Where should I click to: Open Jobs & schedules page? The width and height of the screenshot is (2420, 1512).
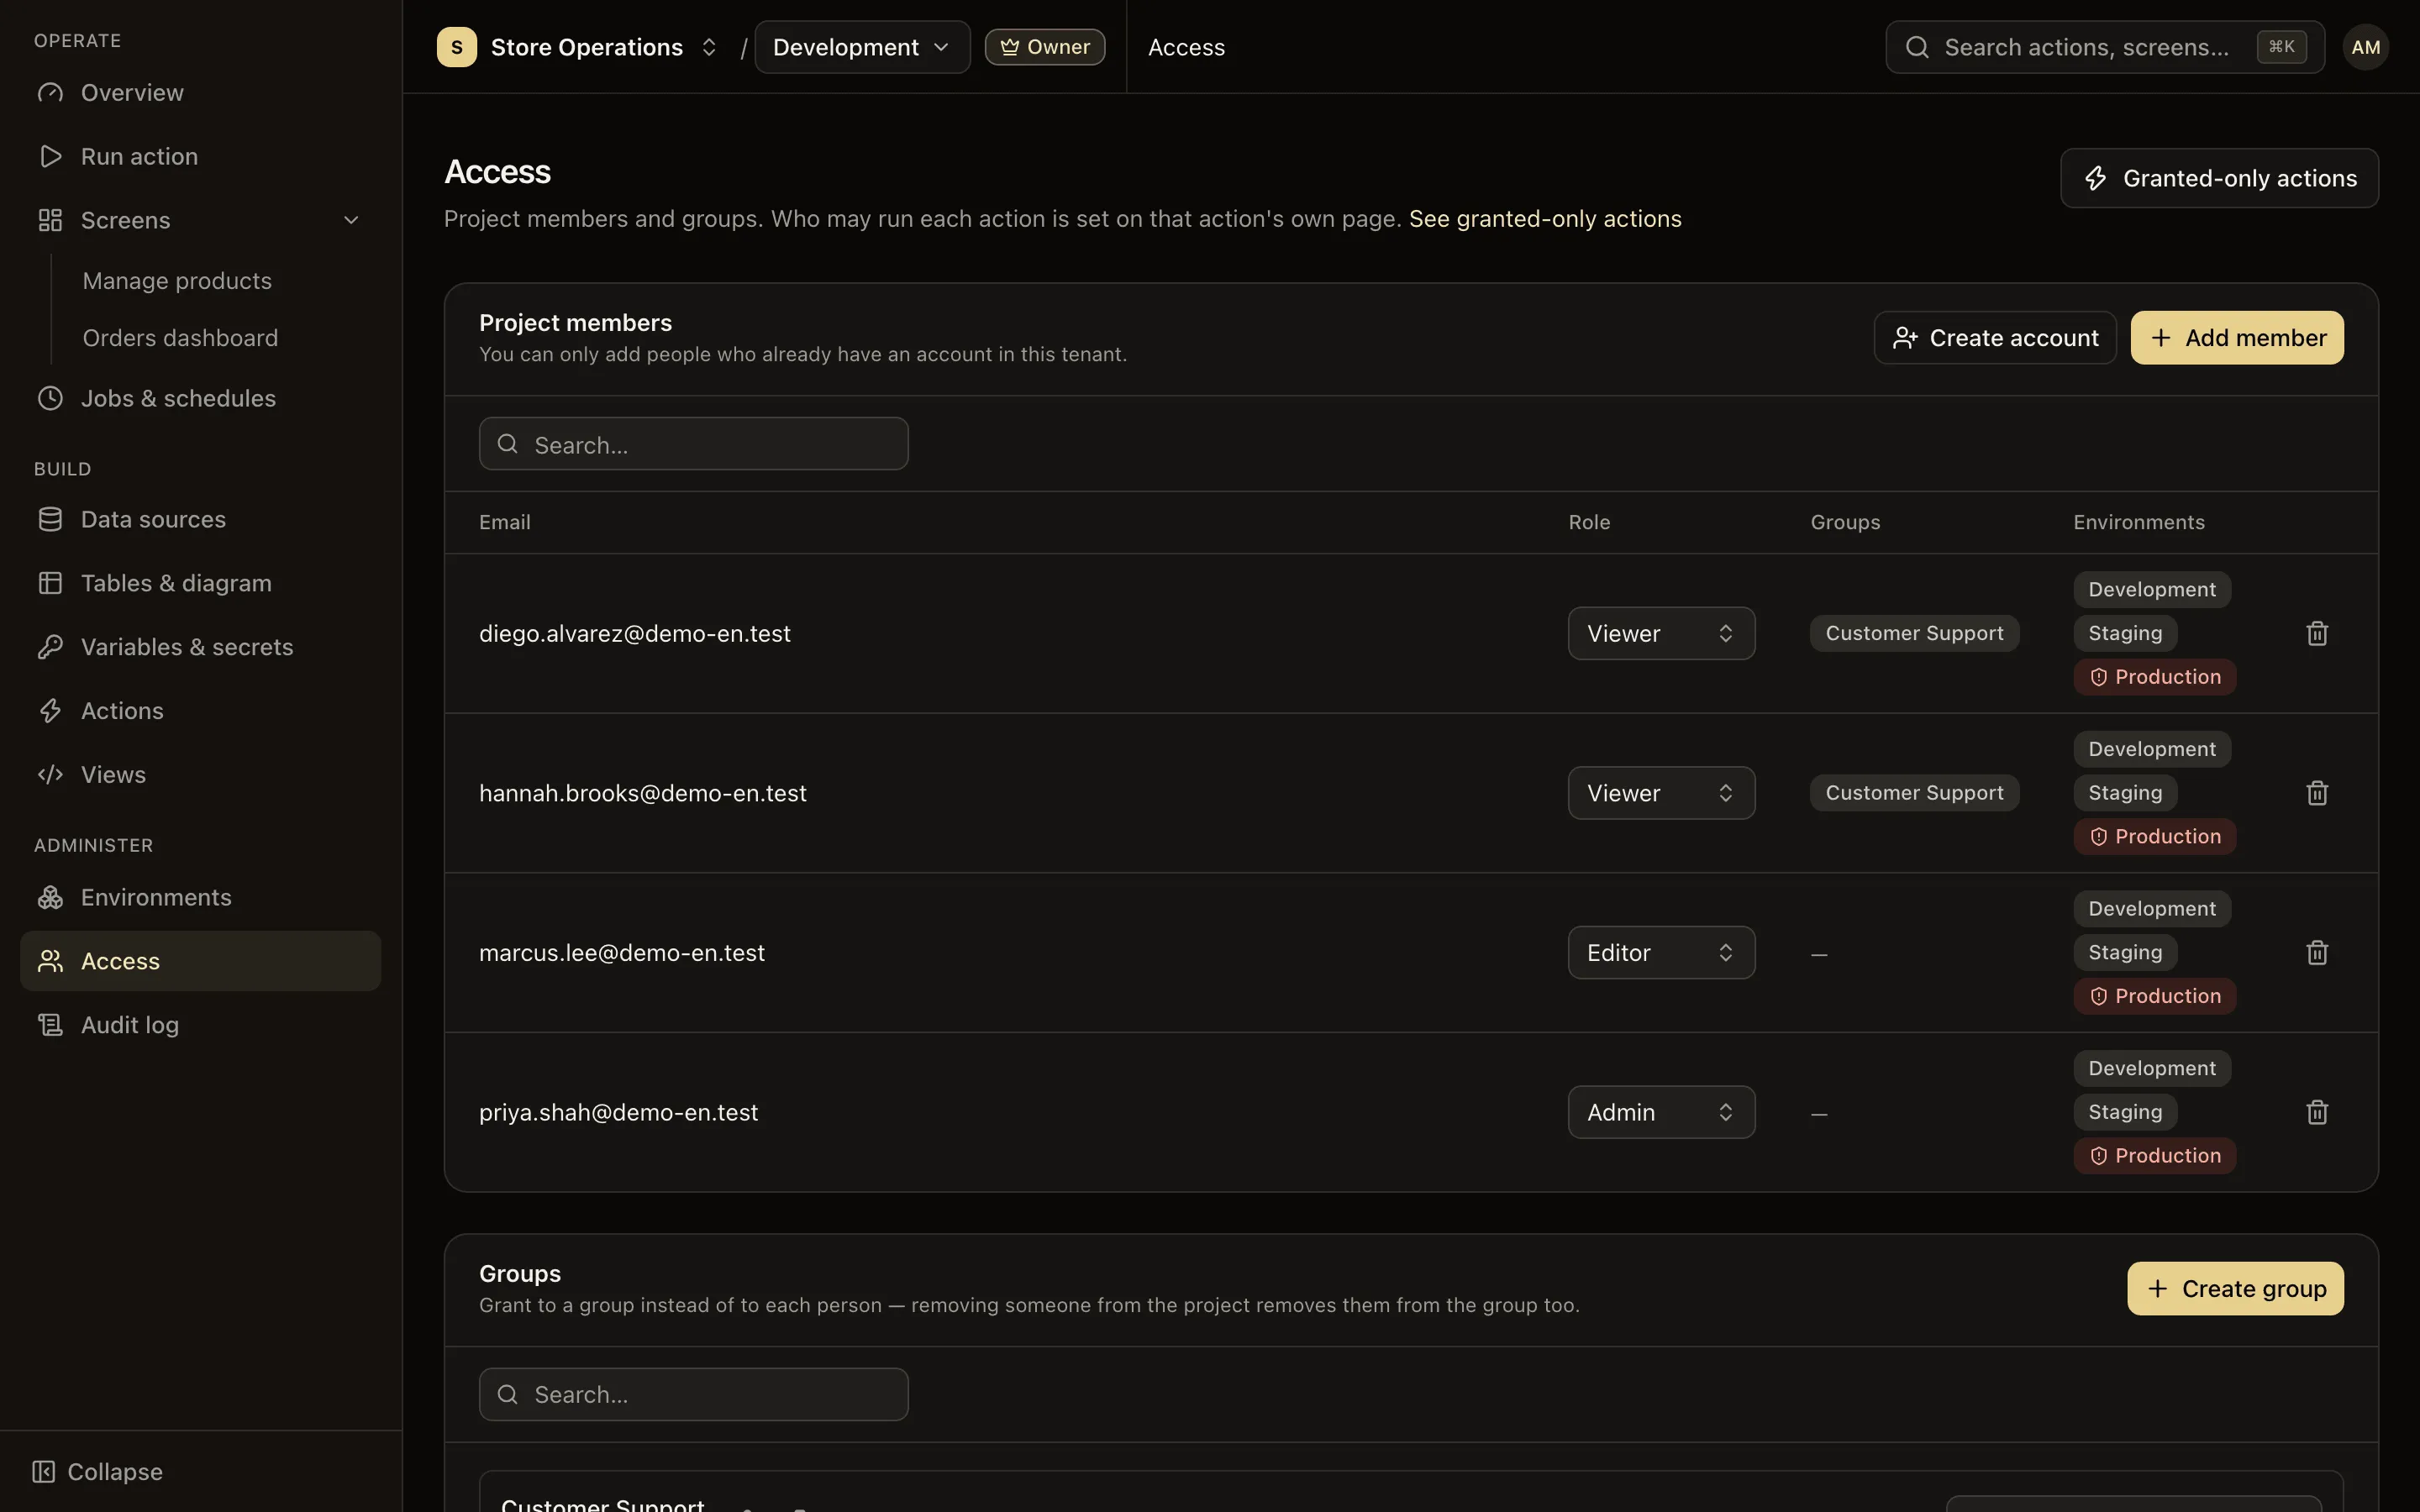pos(200,398)
